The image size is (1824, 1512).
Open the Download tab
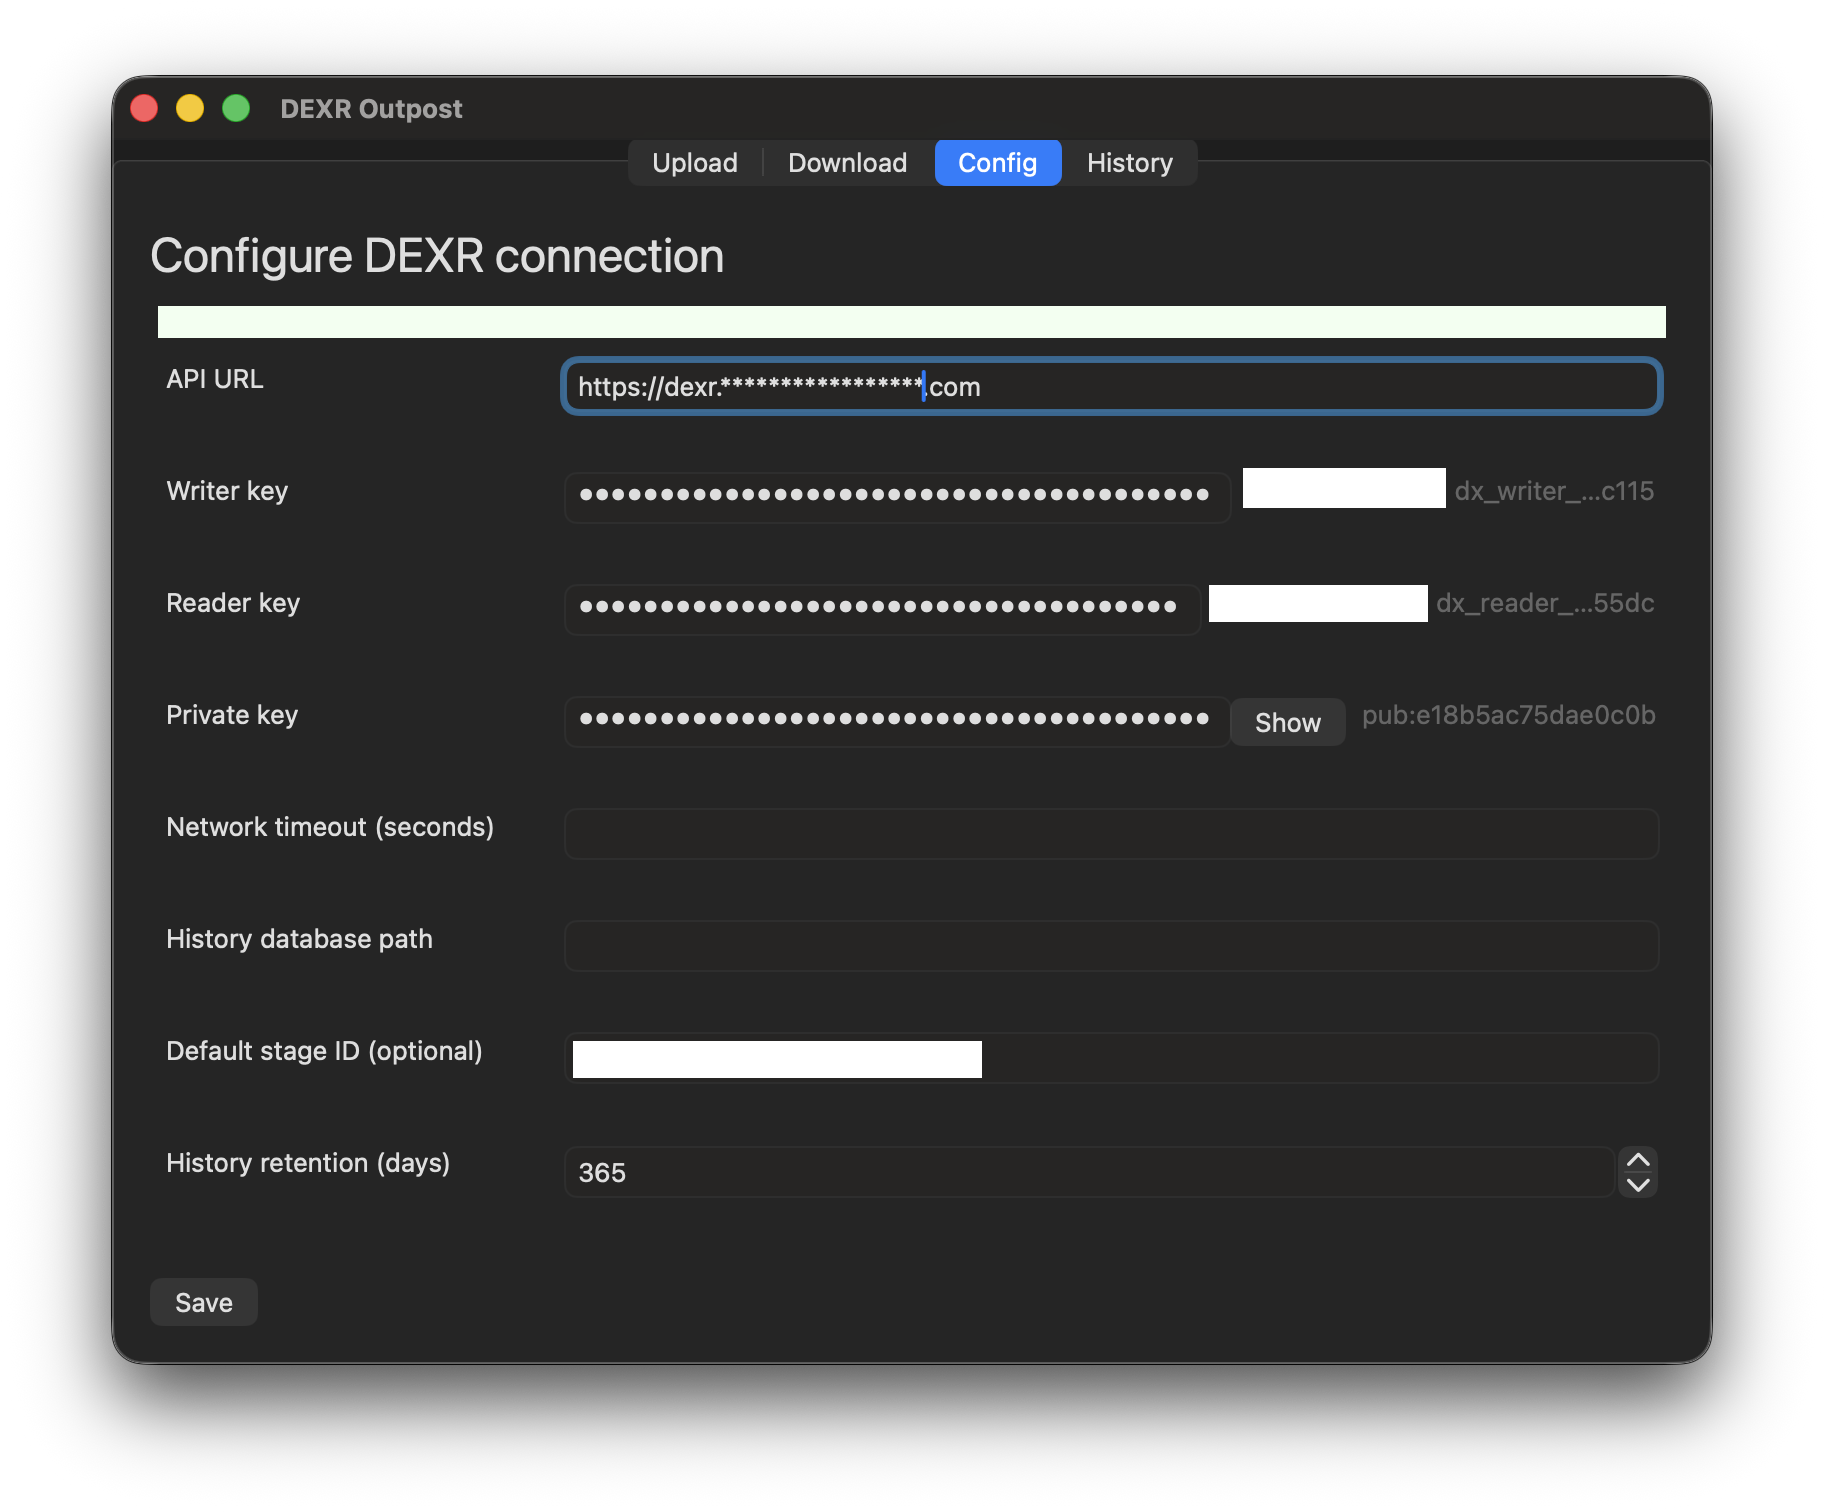pyautogui.click(x=847, y=163)
